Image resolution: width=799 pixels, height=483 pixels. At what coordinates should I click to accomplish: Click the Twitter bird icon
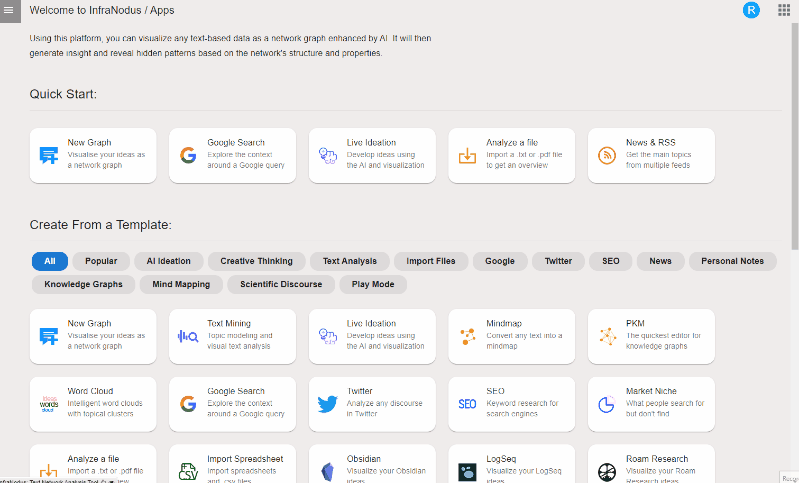coord(328,404)
